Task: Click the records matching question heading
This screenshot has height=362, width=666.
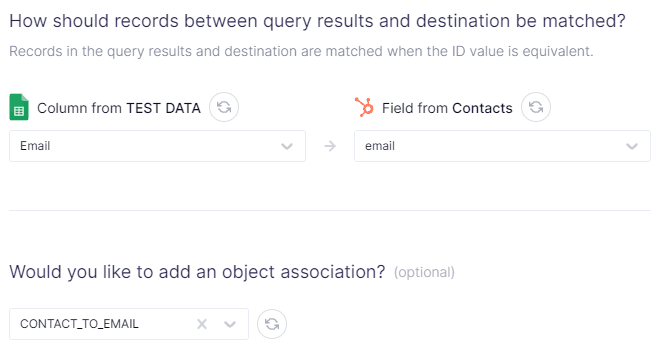Action: [317, 21]
